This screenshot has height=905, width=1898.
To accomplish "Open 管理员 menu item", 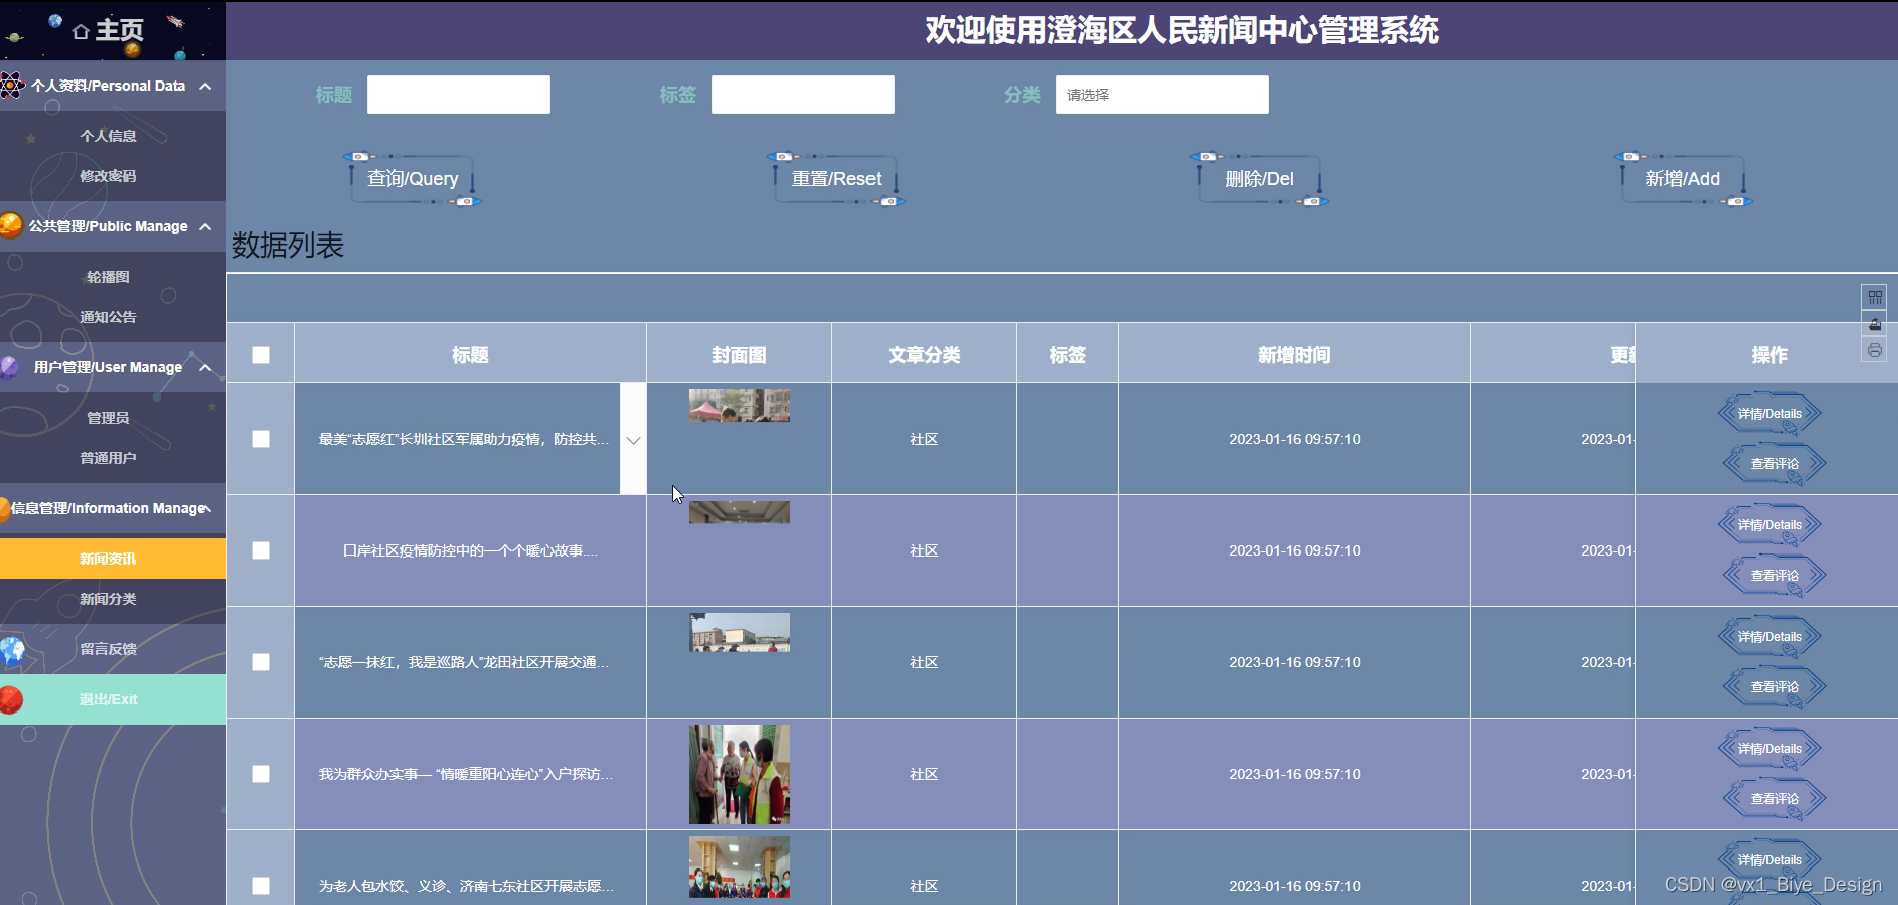I will coord(109,418).
